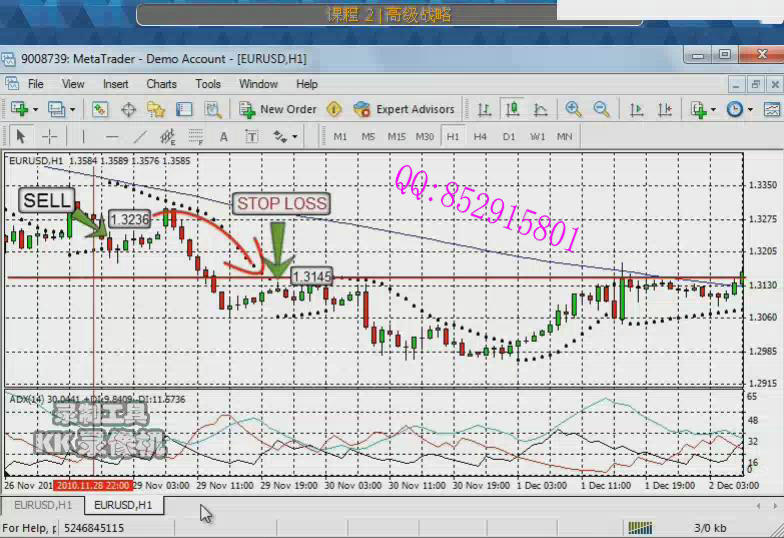This screenshot has width=784, height=538.
Task: Open the Market Watch panel icon
Action: (x=100, y=109)
